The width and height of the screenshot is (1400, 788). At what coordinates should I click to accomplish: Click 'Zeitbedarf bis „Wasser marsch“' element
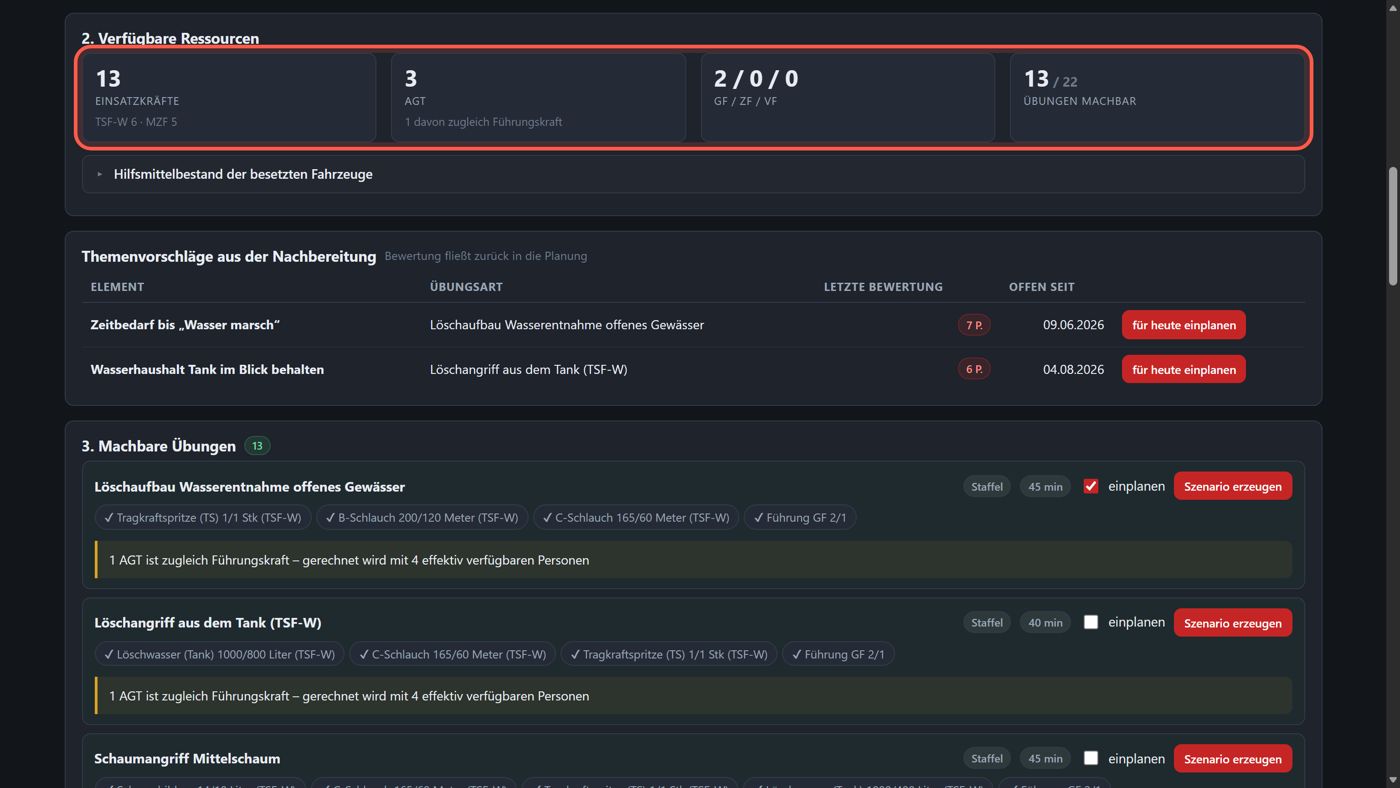185,325
